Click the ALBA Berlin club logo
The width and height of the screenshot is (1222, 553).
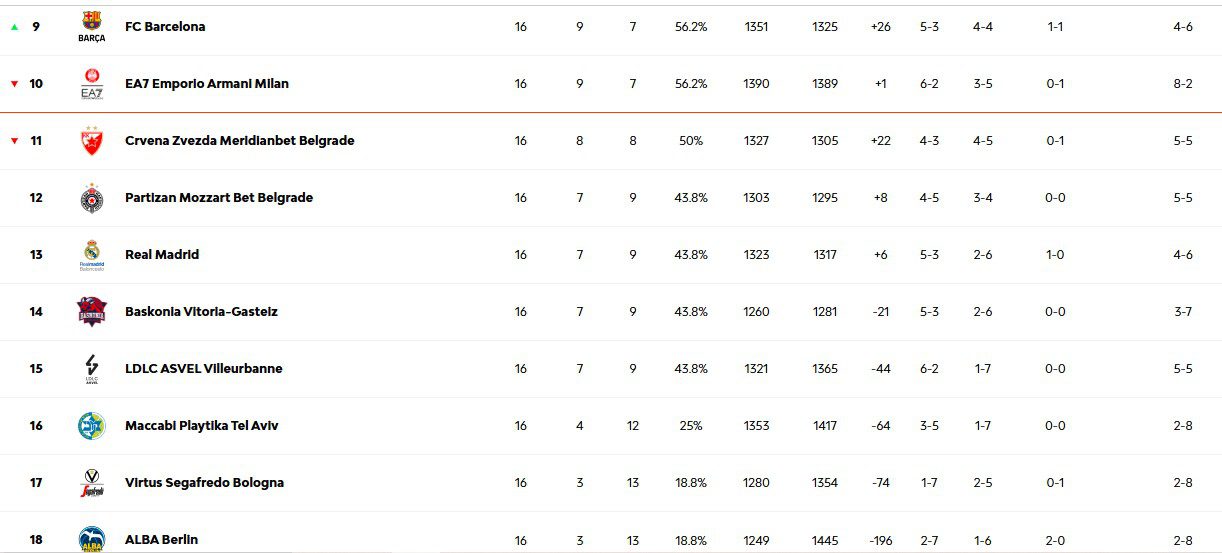[x=91, y=539]
